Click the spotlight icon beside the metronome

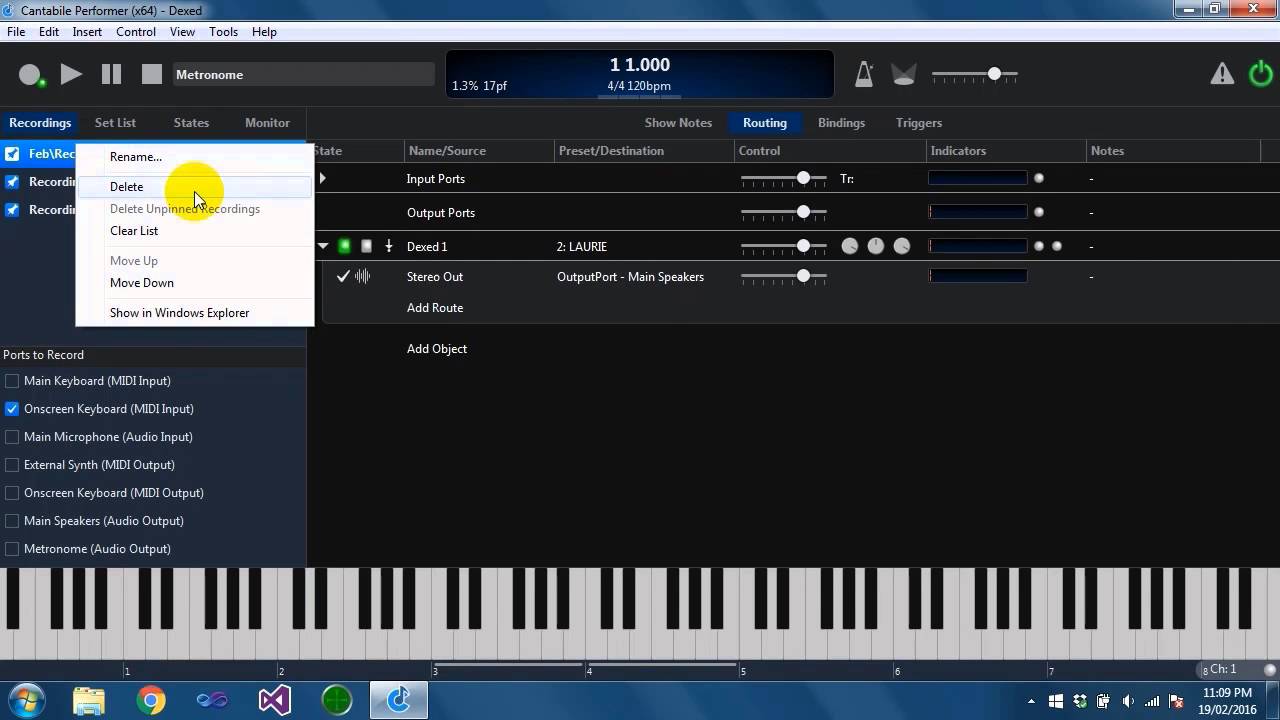(x=904, y=74)
